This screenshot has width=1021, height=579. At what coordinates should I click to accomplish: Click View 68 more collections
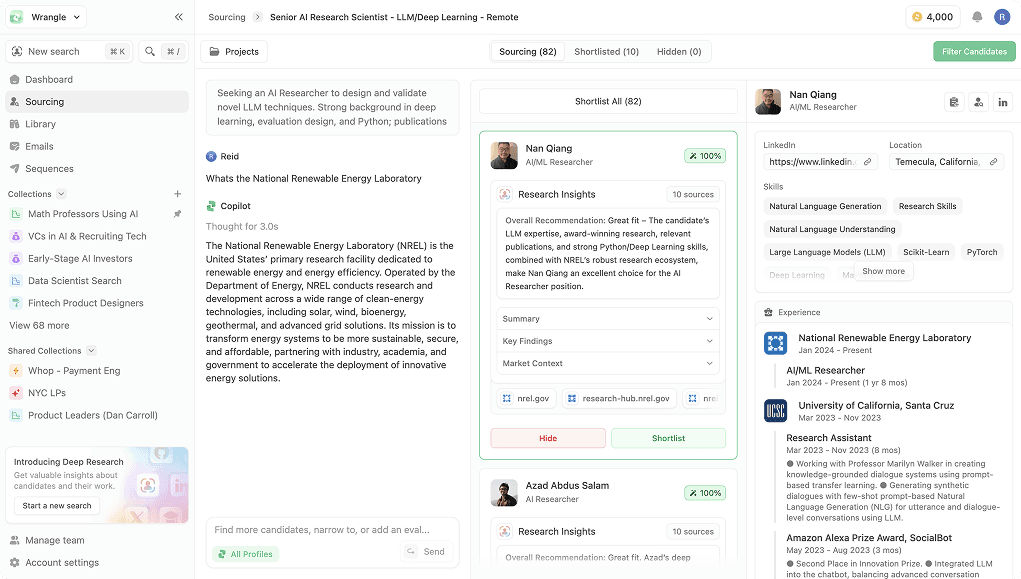(x=39, y=326)
